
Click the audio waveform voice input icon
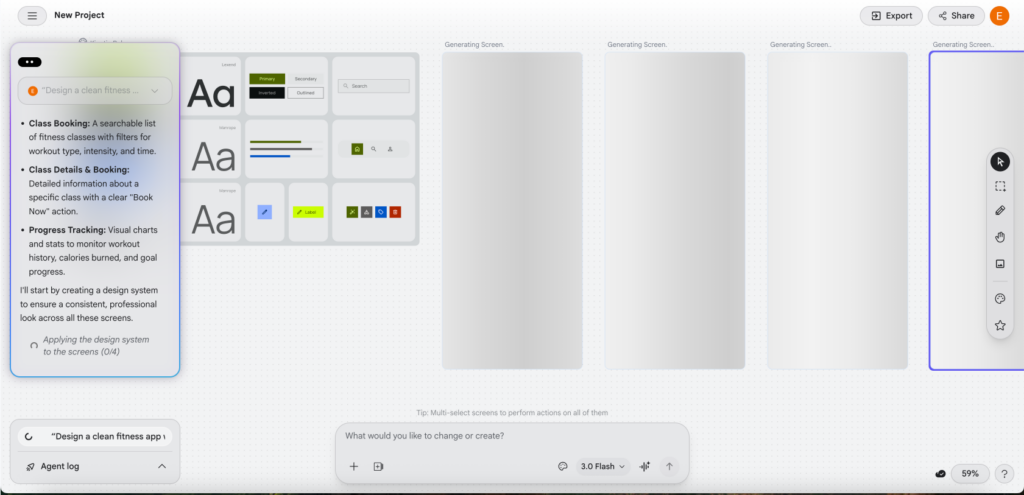point(645,466)
